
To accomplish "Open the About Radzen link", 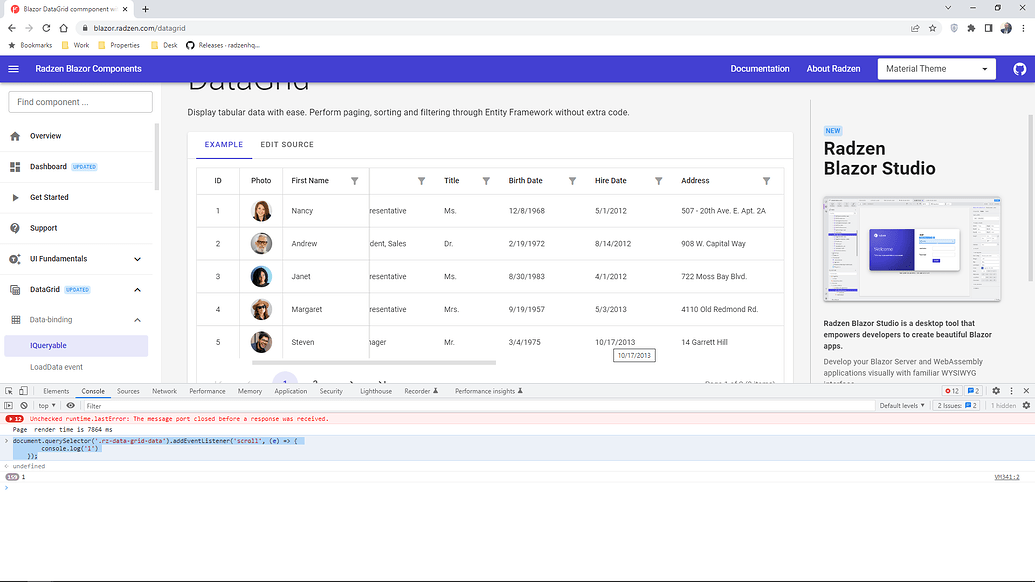I will point(834,69).
